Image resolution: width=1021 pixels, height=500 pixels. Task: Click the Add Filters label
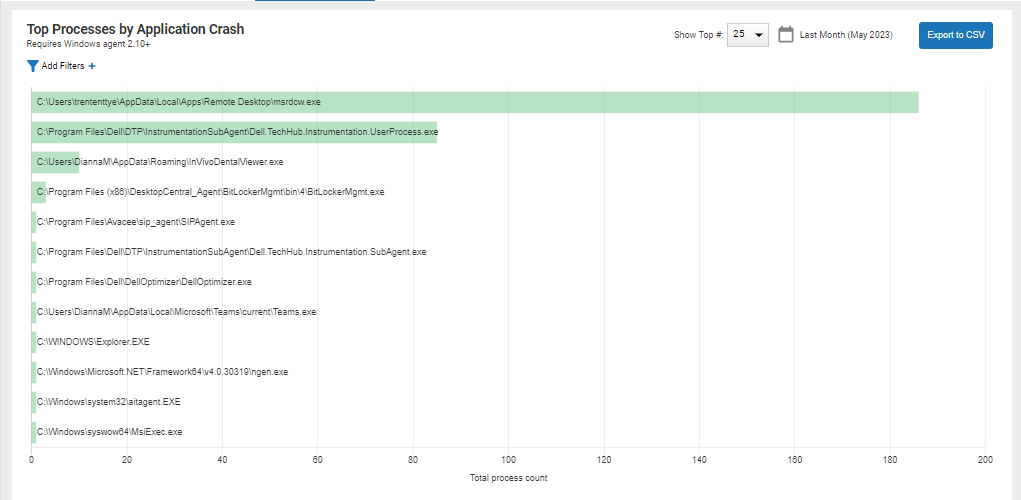click(x=62, y=66)
